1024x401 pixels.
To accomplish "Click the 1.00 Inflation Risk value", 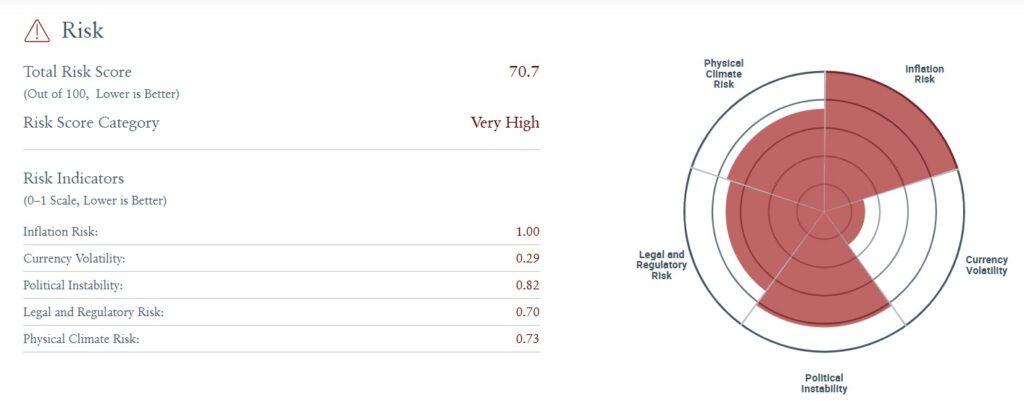I will pos(527,231).
